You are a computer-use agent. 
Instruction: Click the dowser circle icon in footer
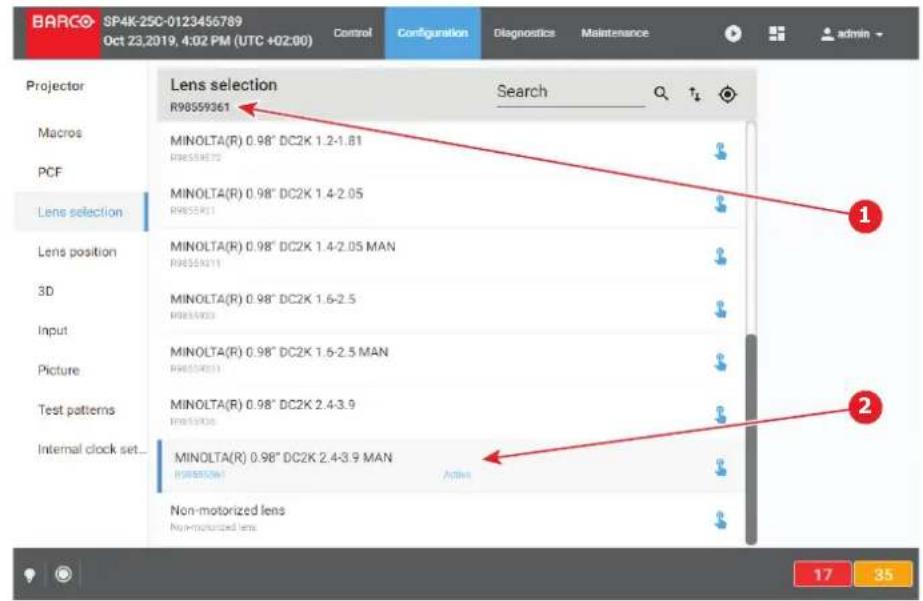coord(64,574)
